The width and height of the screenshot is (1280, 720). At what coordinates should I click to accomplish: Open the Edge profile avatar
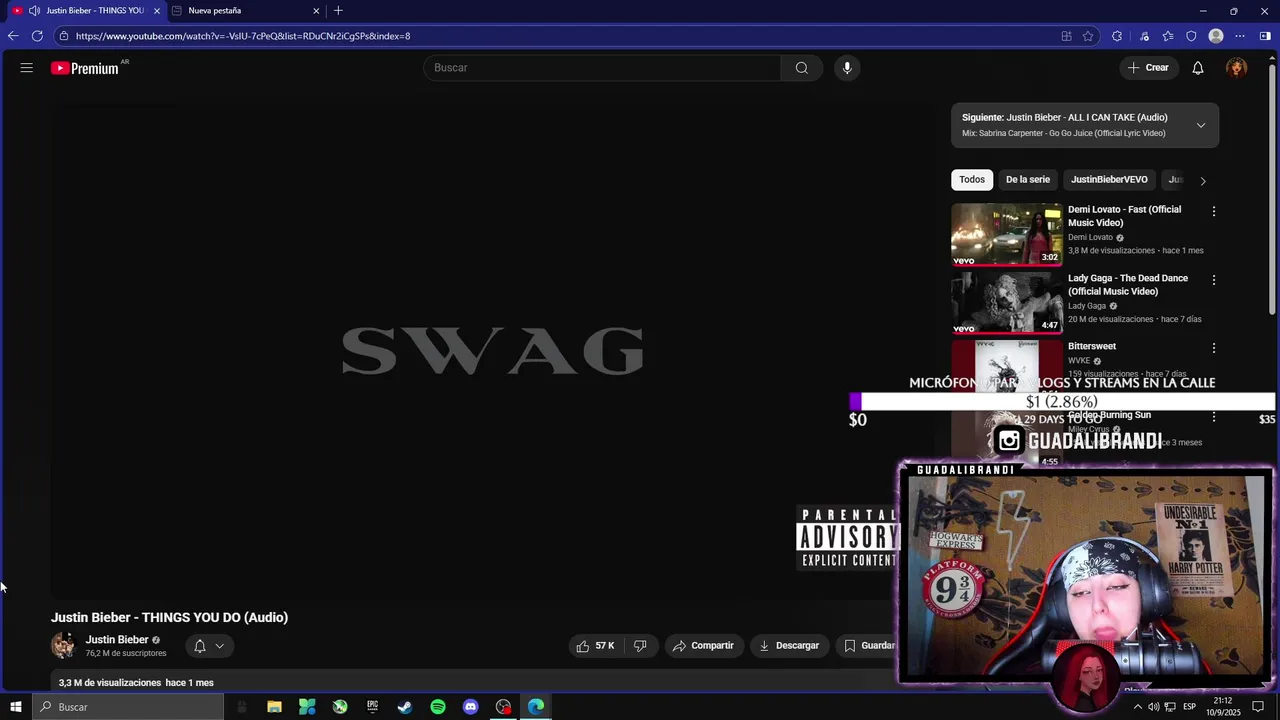[x=1216, y=36]
